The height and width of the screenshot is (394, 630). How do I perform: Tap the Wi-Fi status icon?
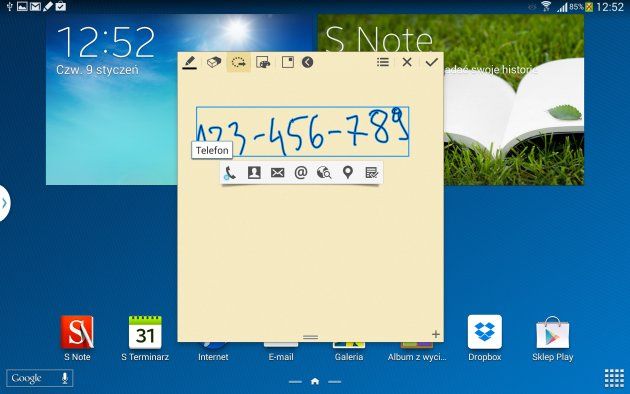pyautogui.click(x=546, y=6)
